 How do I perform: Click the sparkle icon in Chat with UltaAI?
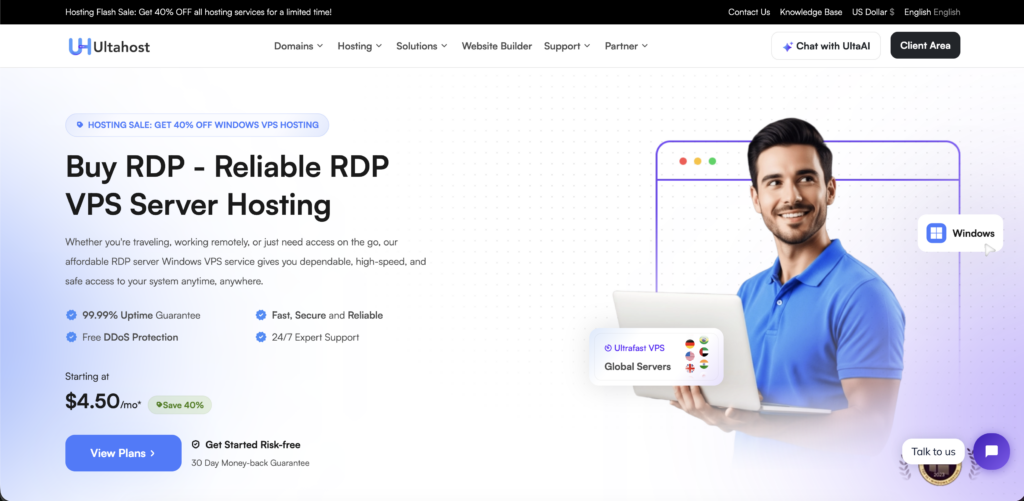pos(788,46)
